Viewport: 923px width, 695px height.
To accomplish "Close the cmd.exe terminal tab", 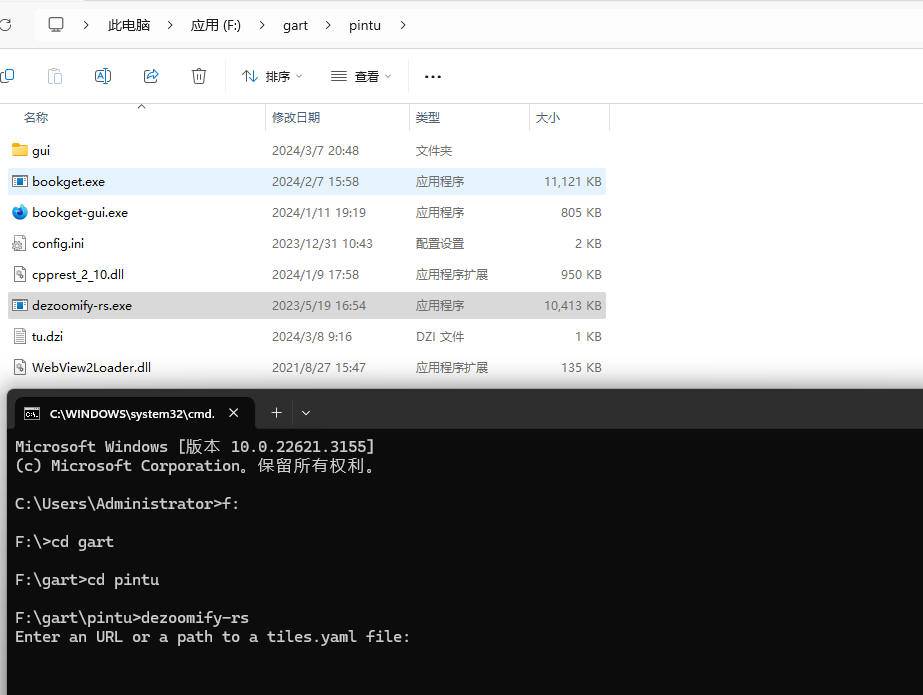I will tap(234, 412).
